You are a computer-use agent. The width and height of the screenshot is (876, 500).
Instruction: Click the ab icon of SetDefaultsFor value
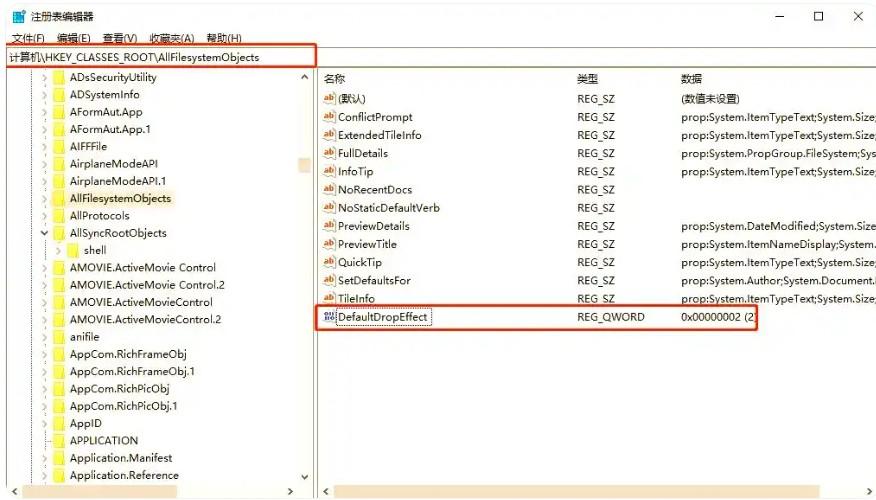click(x=329, y=280)
